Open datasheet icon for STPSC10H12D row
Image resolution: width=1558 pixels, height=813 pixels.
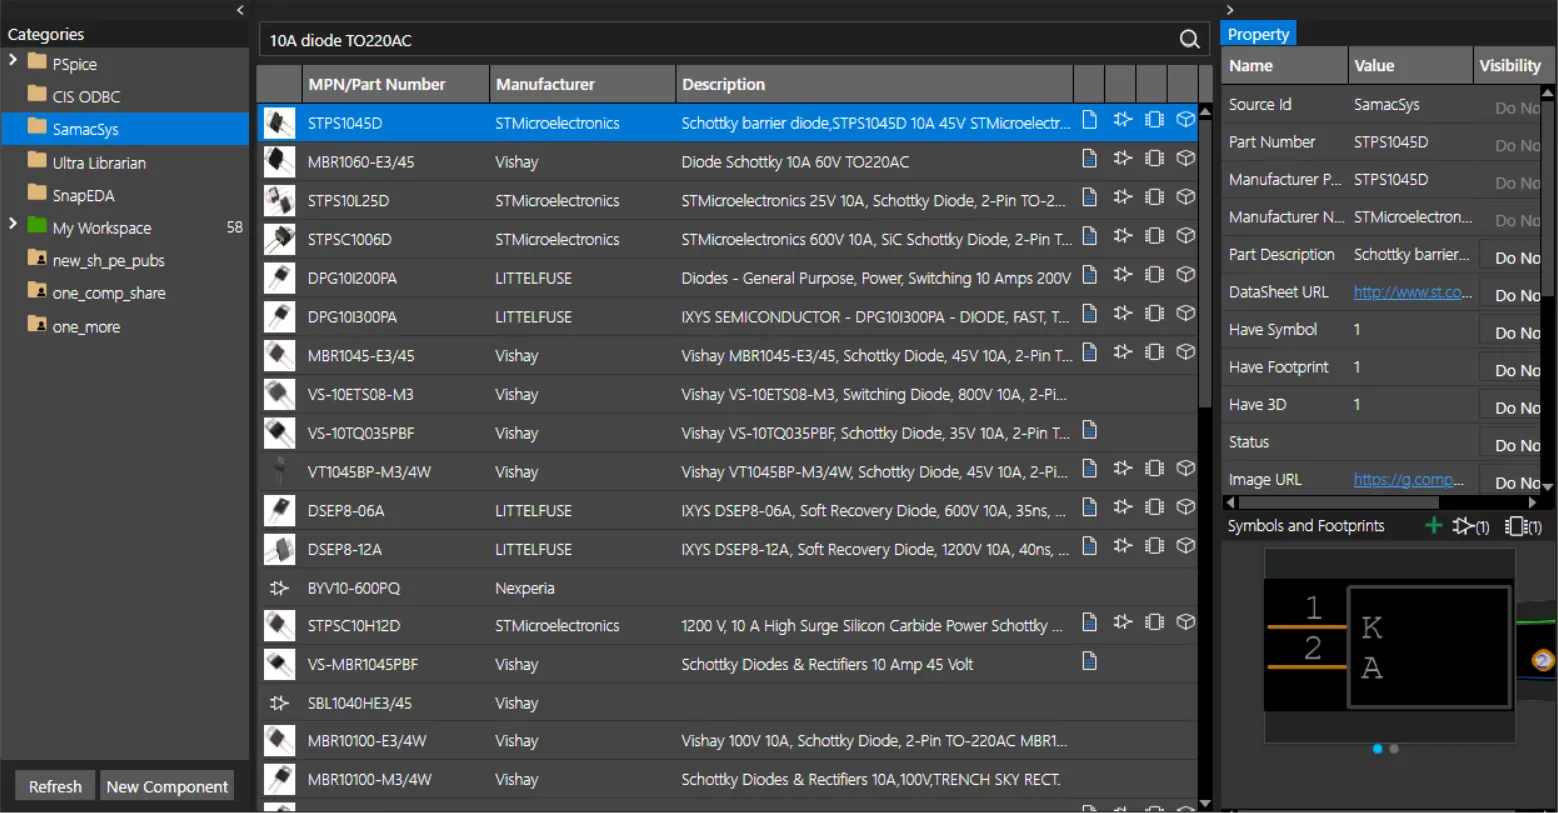1090,622
